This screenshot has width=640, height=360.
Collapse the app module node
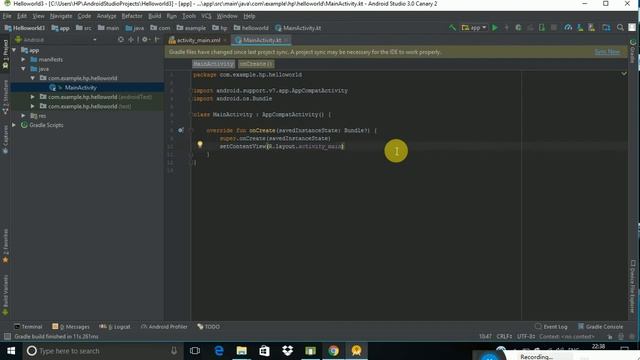click(15, 50)
